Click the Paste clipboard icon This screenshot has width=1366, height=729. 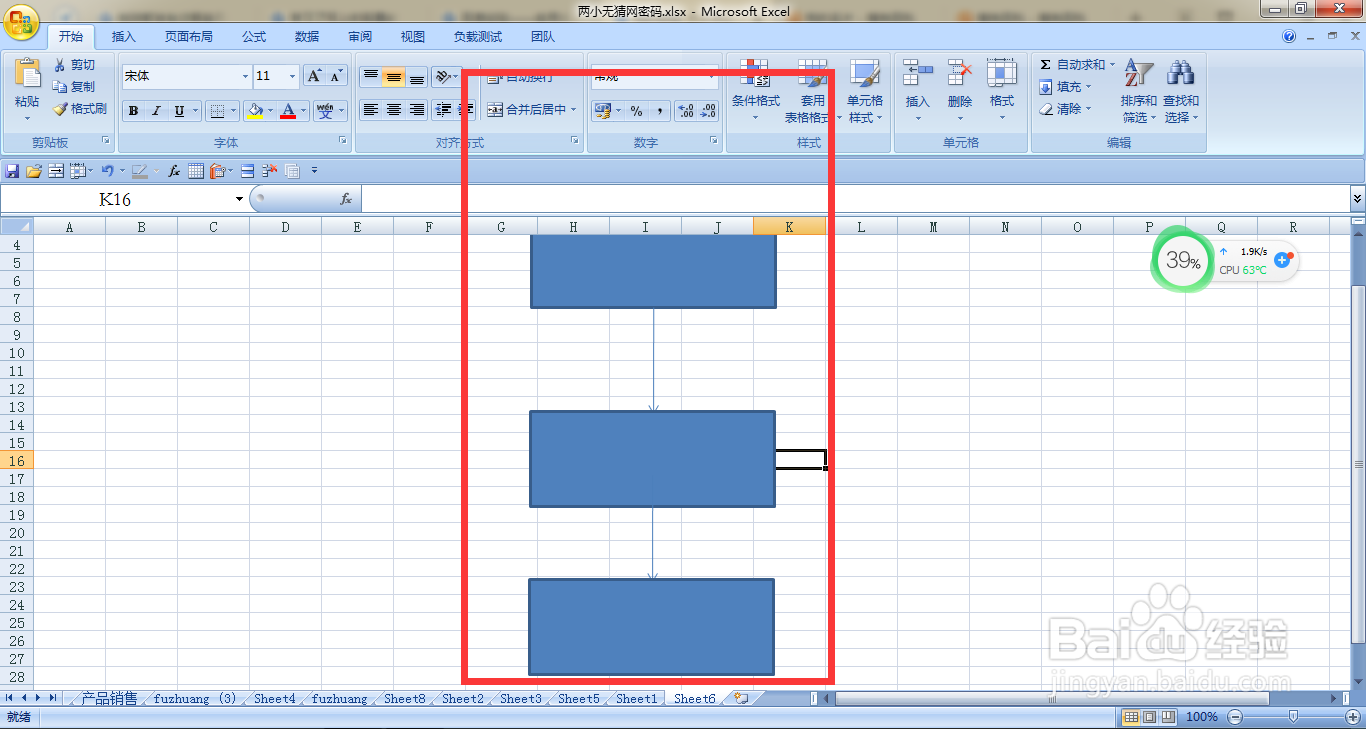(x=27, y=75)
